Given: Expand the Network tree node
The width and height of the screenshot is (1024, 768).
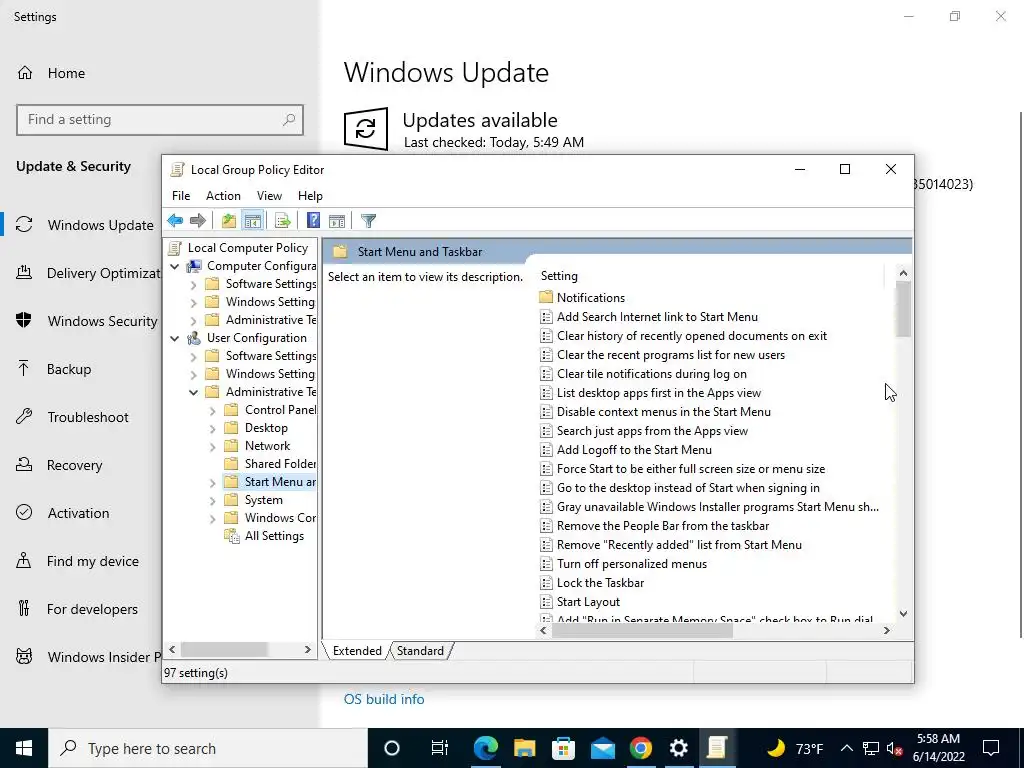Looking at the screenshot, I should tap(212, 447).
